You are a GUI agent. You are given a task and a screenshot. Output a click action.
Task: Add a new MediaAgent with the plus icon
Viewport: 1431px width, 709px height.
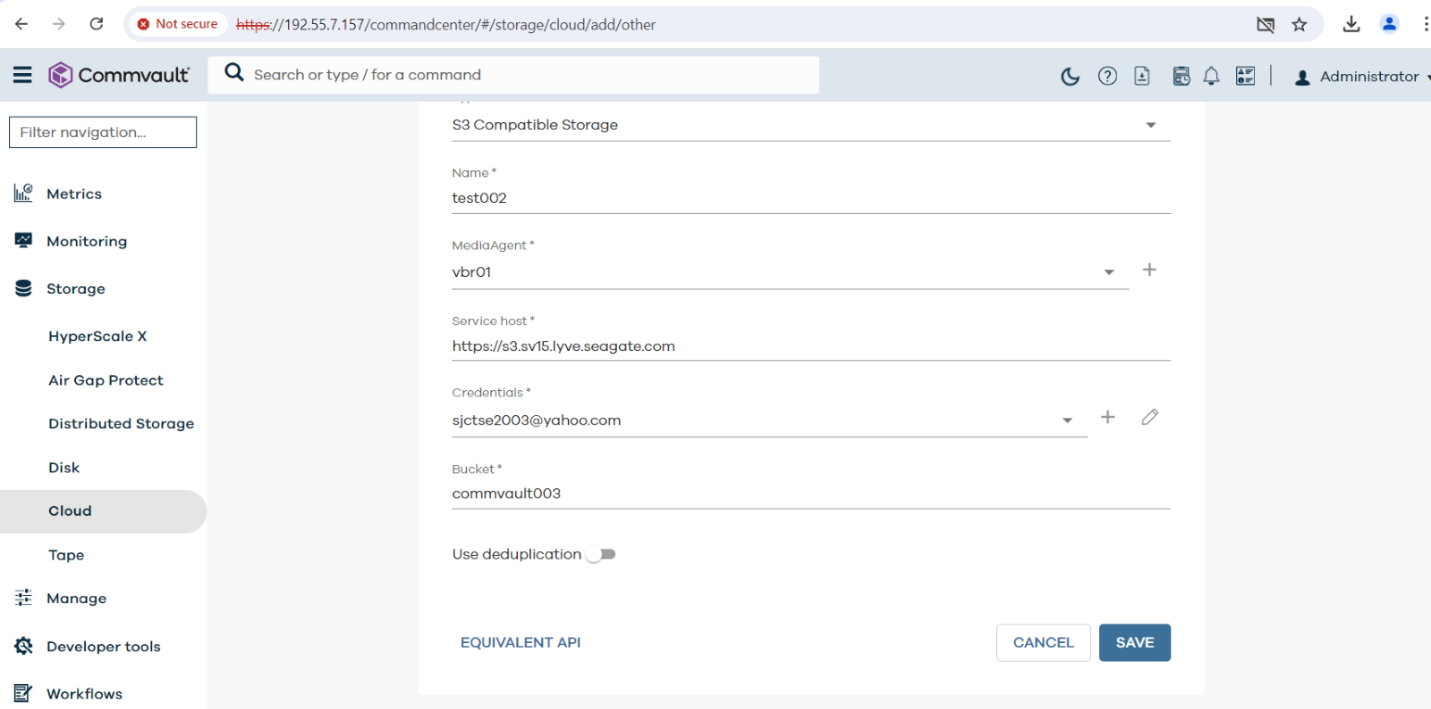pyautogui.click(x=1150, y=270)
